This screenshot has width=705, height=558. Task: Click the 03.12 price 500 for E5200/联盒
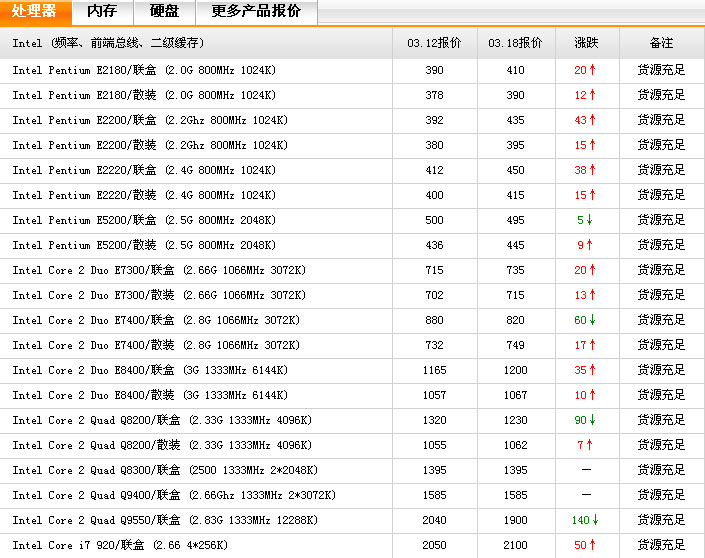[x=434, y=220]
